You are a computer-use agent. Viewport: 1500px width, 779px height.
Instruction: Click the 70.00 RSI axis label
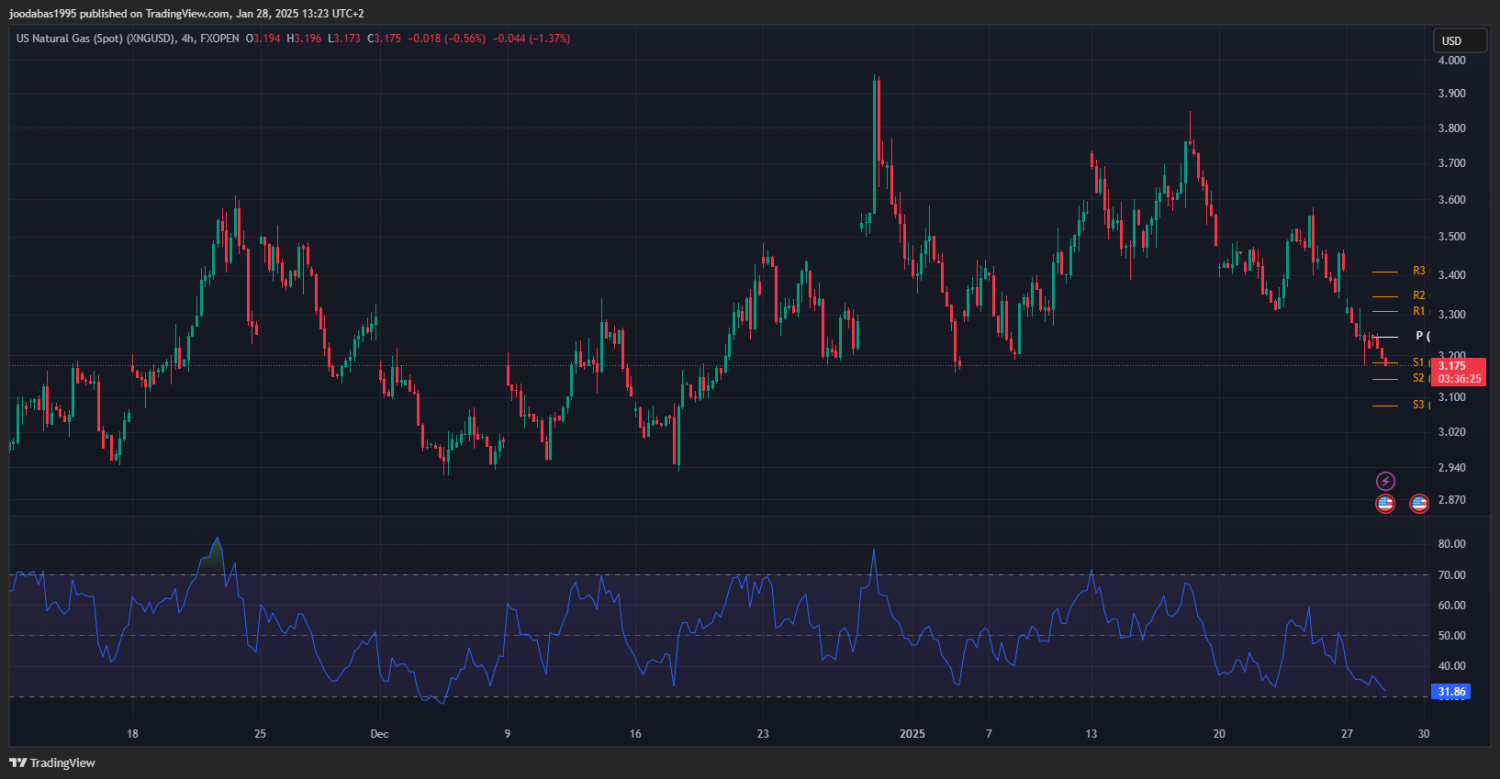(1452, 575)
